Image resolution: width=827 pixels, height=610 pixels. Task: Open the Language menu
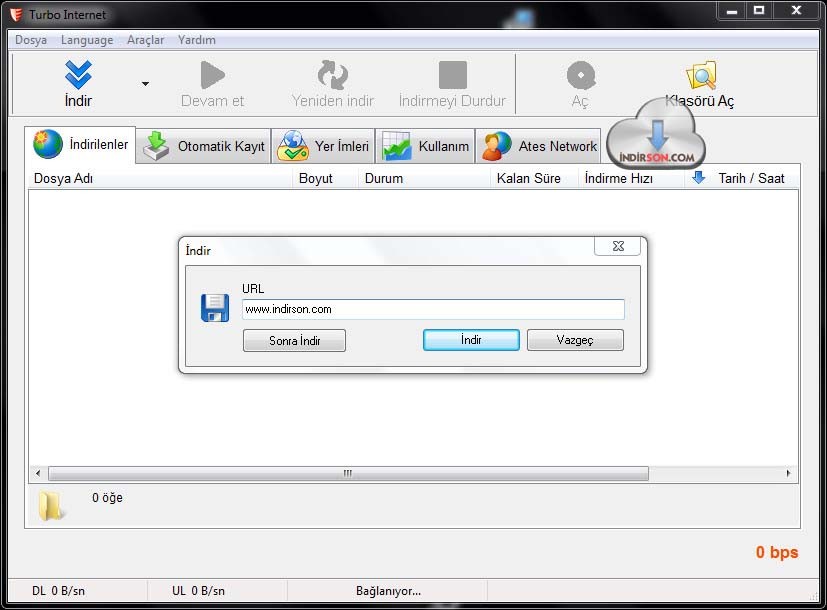pos(87,40)
